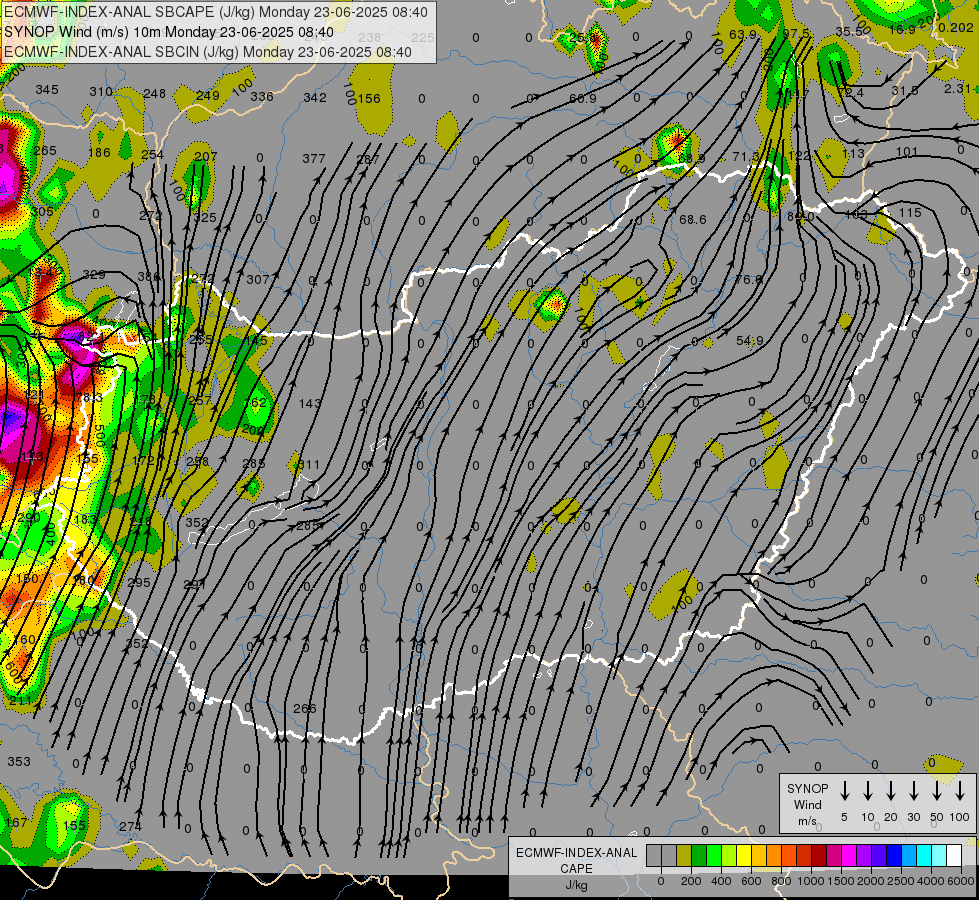Click the 4000 tick label in CAPE legend
The width and height of the screenshot is (979, 900).
pos(931,881)
